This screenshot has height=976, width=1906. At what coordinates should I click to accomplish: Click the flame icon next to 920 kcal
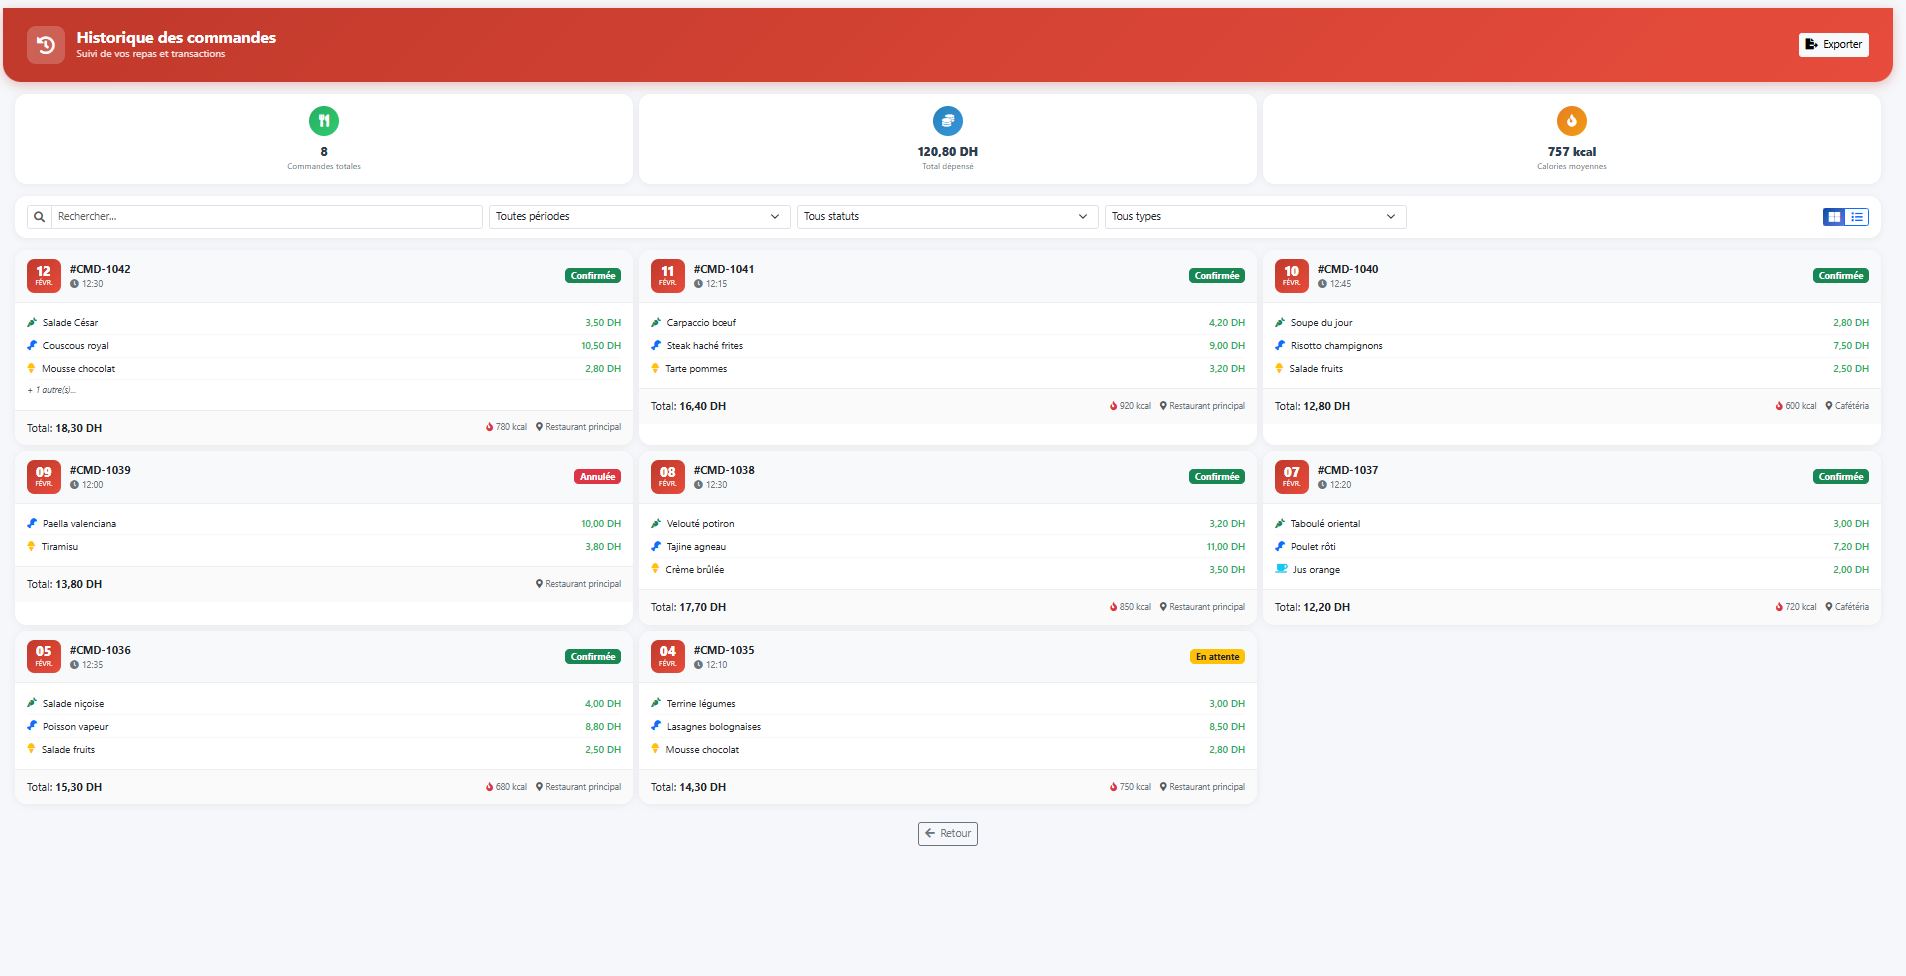1113,406
